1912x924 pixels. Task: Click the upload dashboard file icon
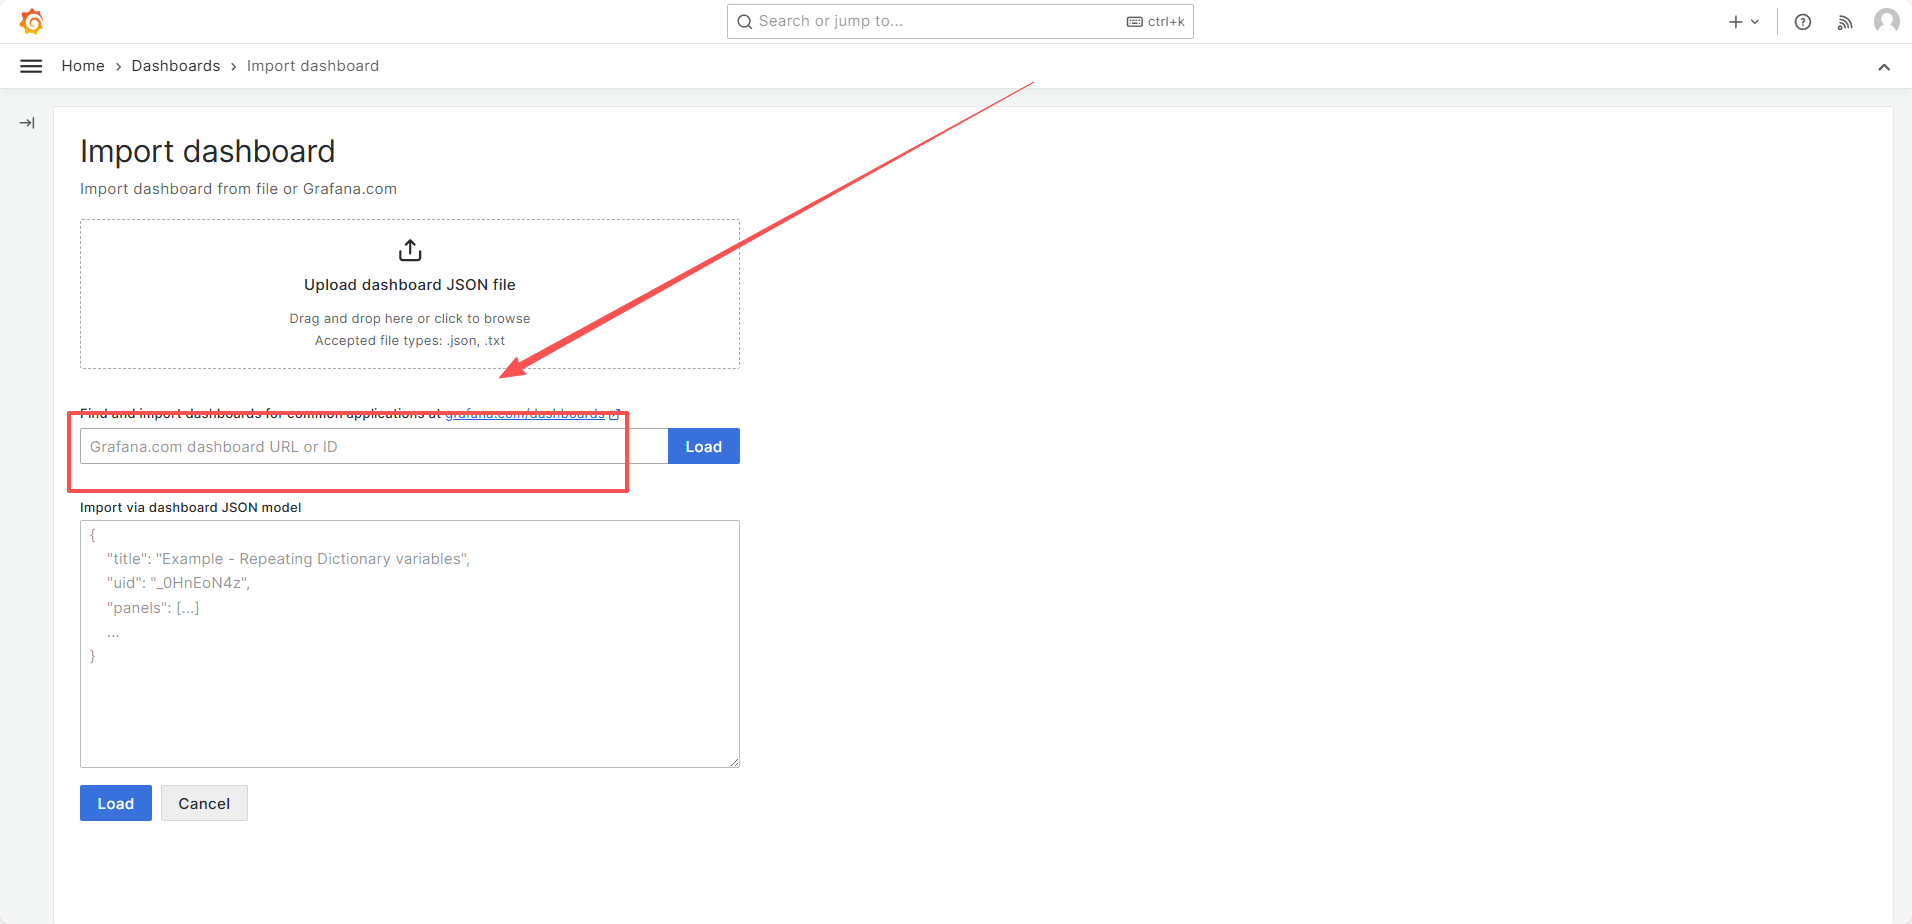410,250
